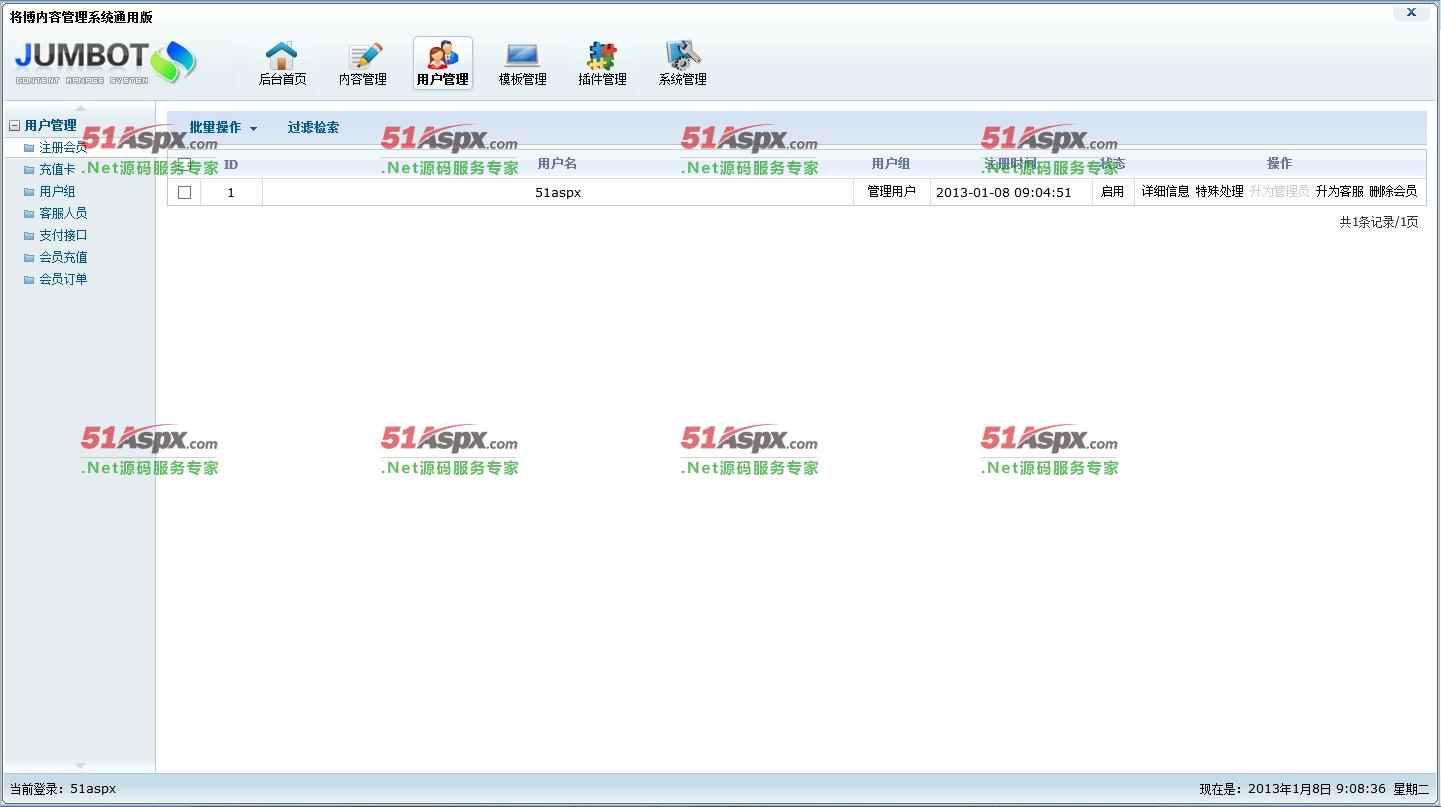Click the ID column header
This screenshot has height=807, width=1441.
point(231,164)
